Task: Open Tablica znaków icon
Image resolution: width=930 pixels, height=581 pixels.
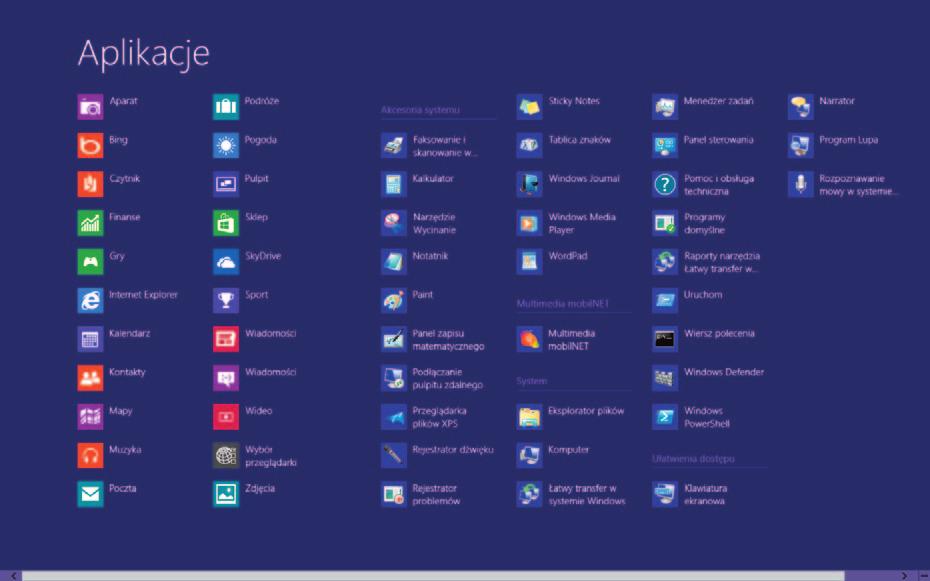Action: pos(529,145)
